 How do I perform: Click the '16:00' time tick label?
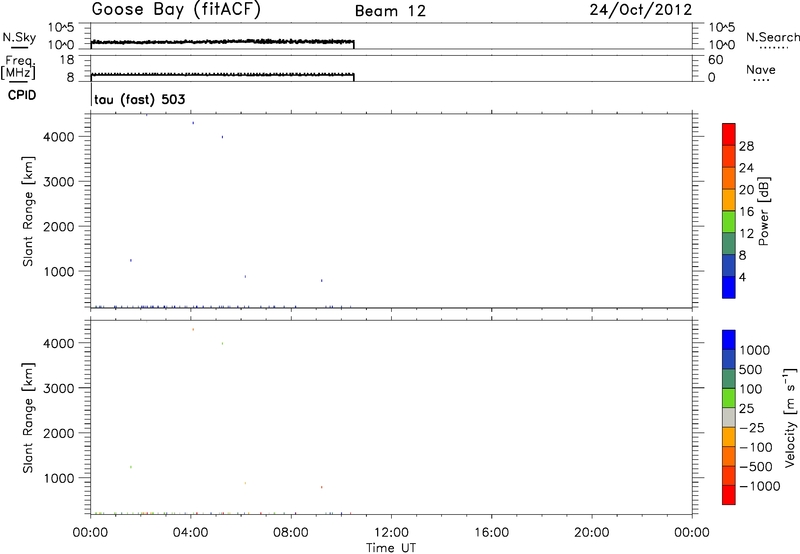491,533
